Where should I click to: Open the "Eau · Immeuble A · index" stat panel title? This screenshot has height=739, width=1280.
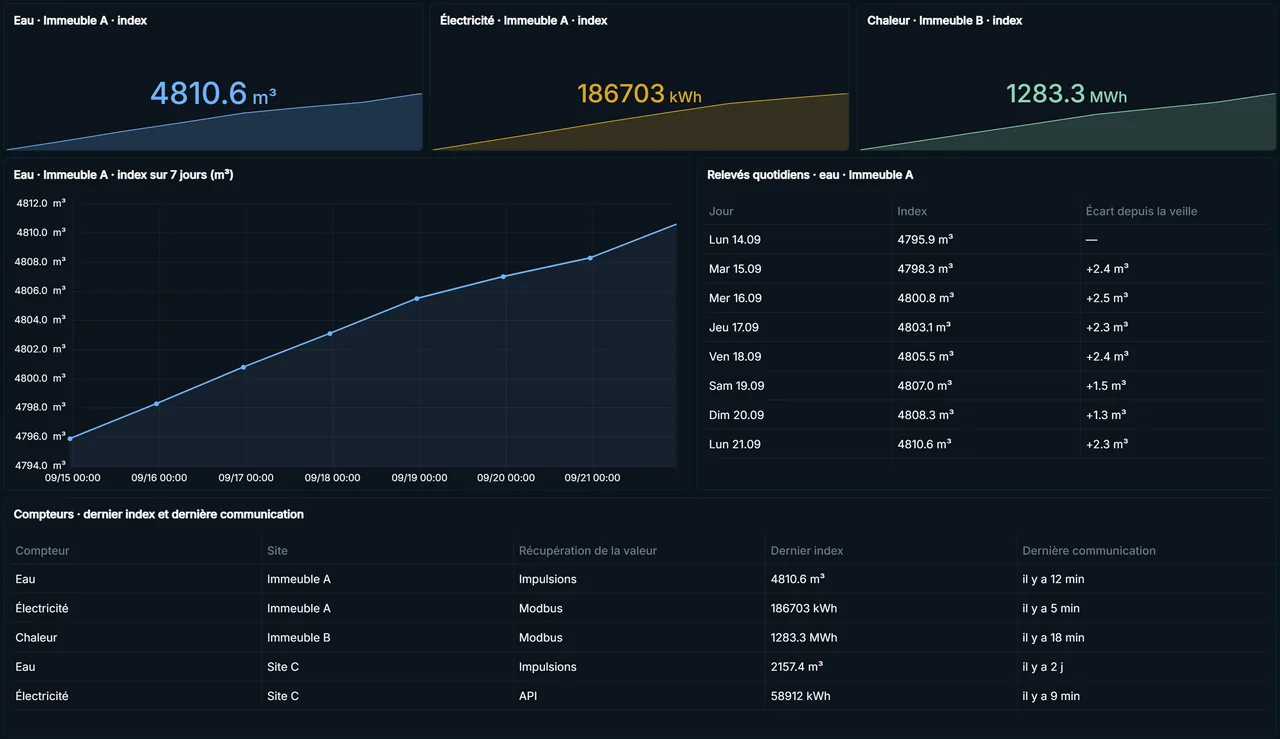[x=80, y=20]
